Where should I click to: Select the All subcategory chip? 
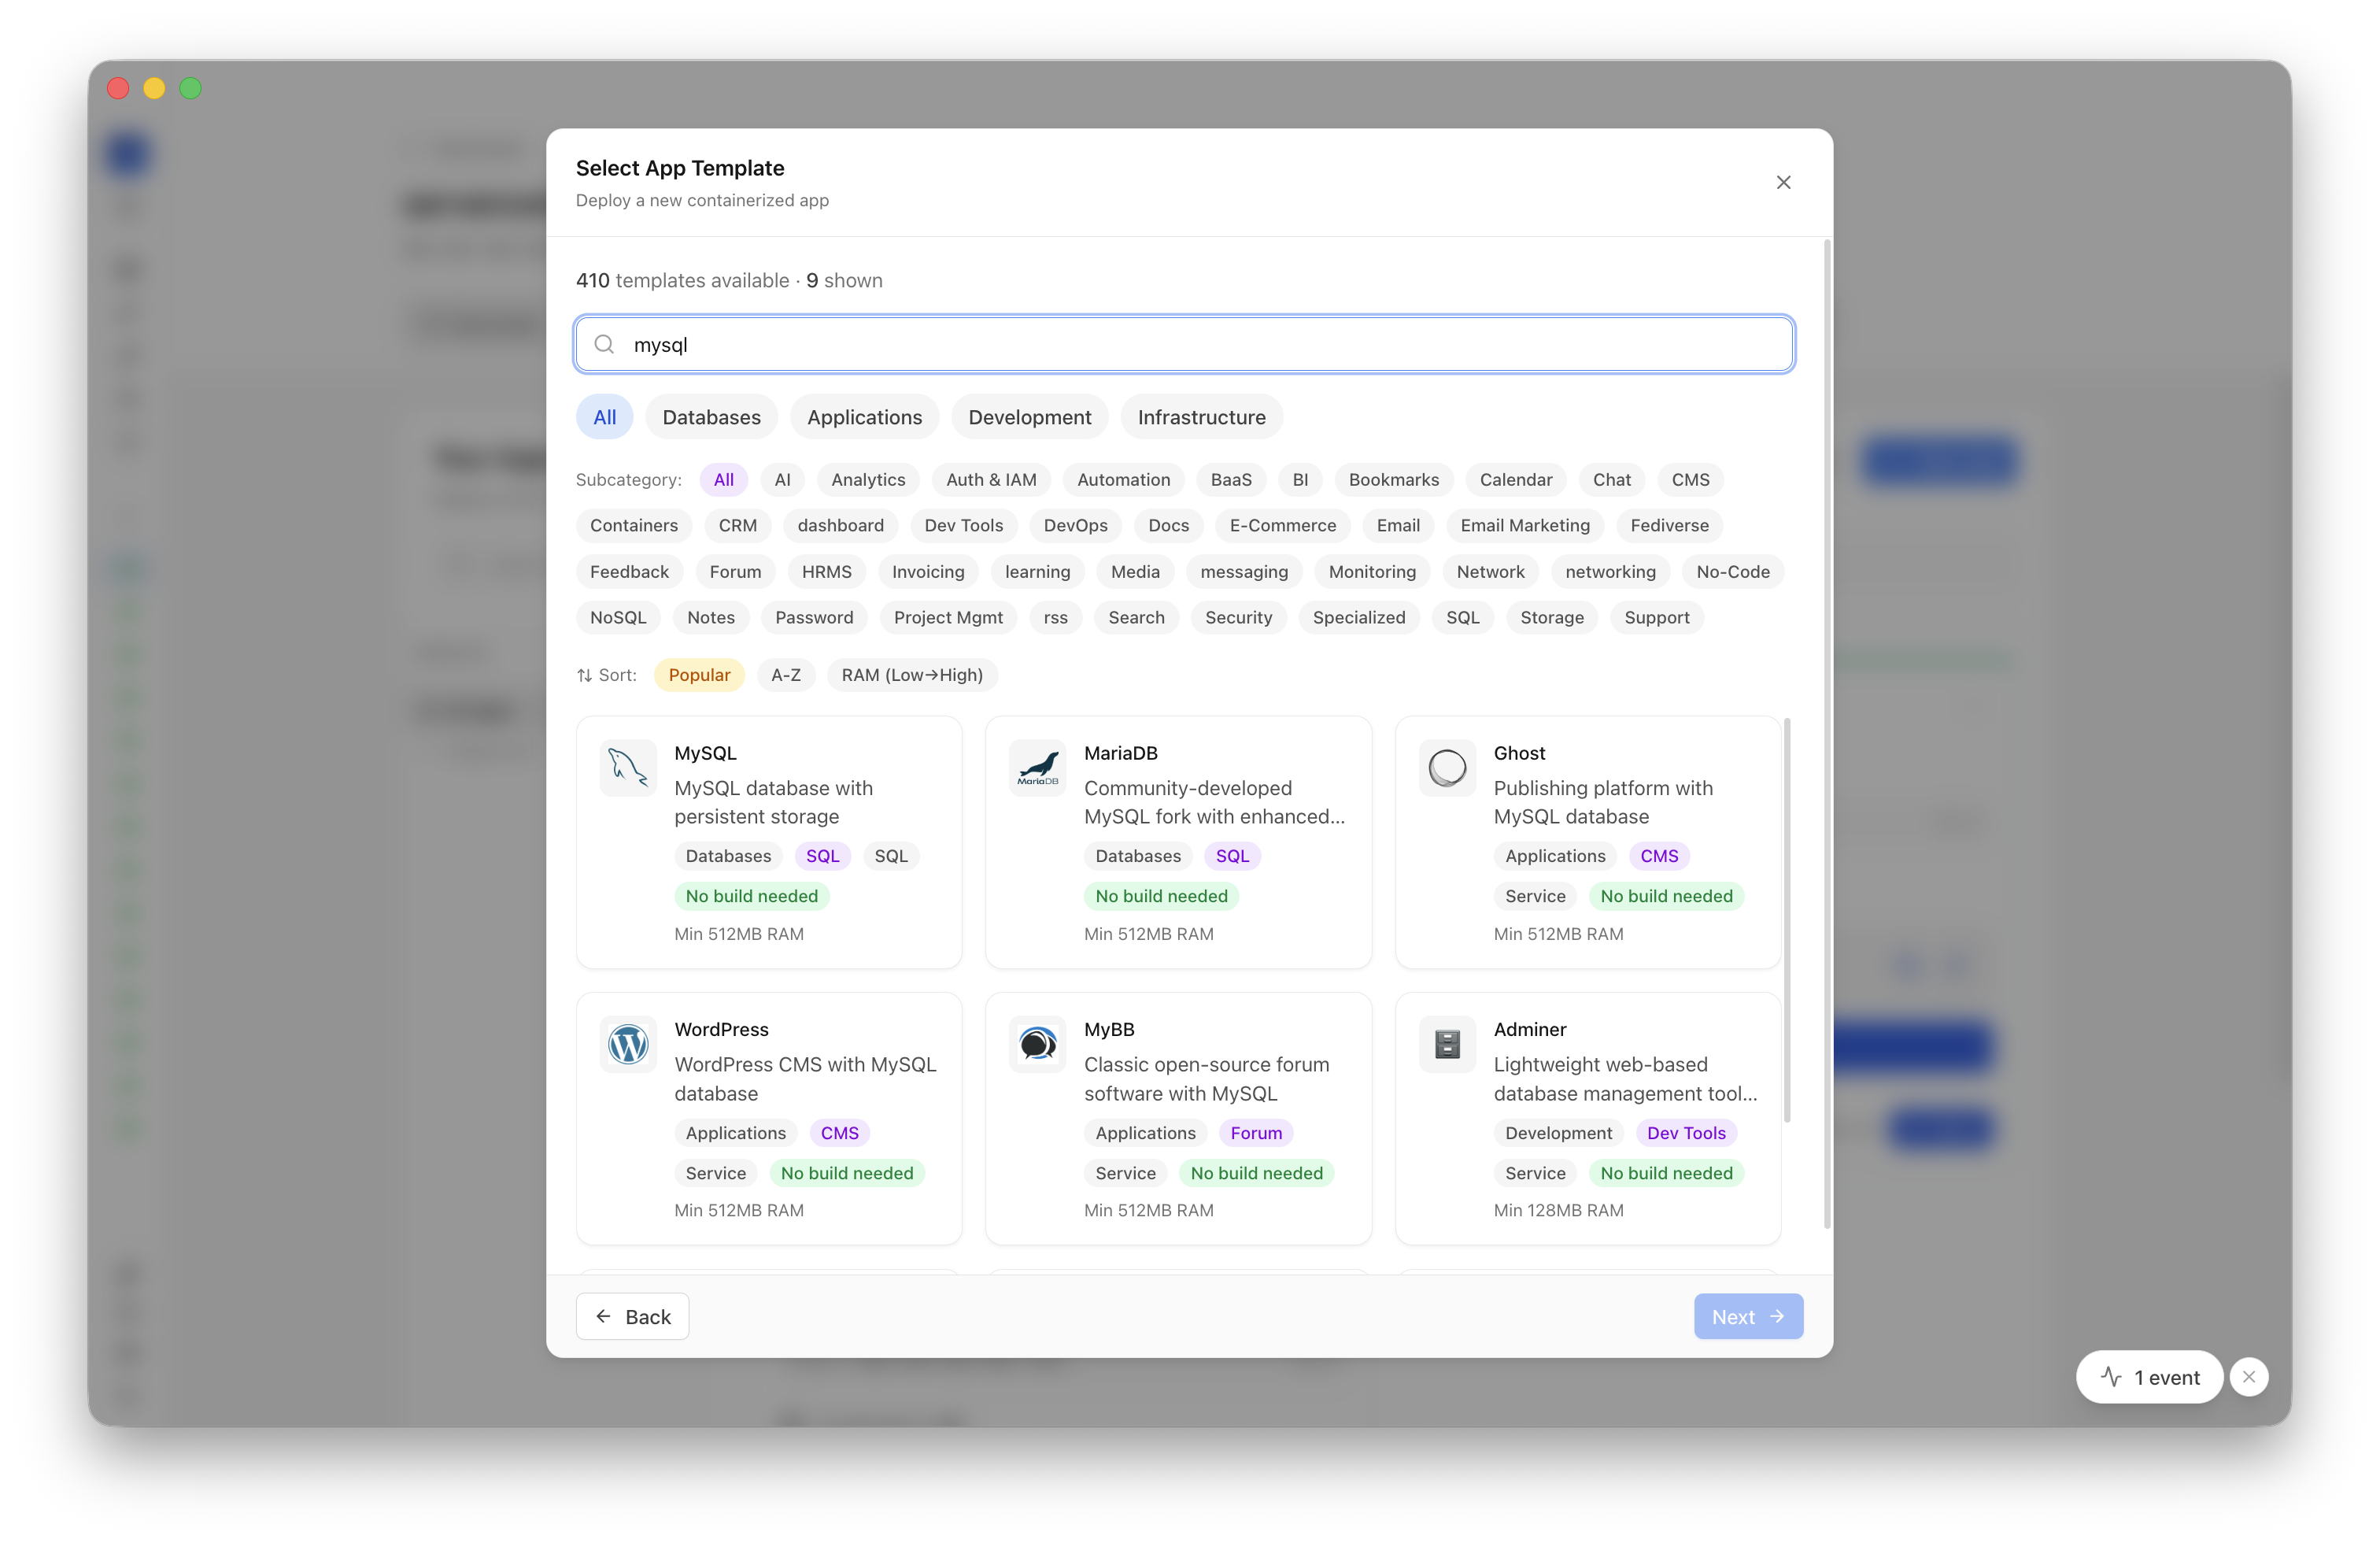[x=723, y=479]
